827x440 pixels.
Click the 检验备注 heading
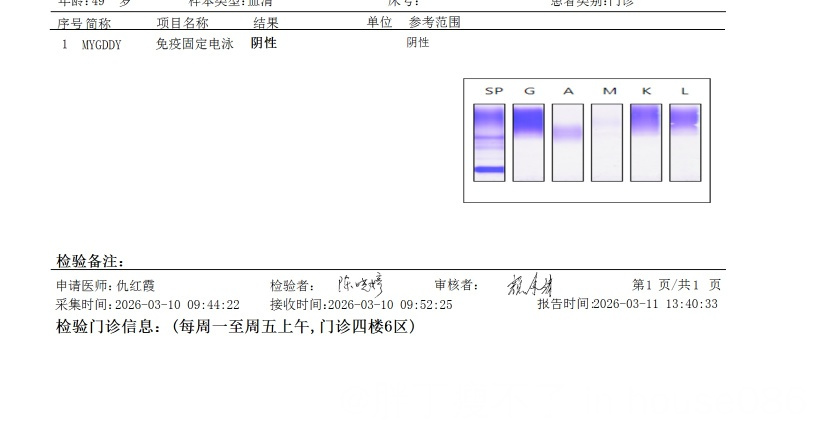point(90,261)
